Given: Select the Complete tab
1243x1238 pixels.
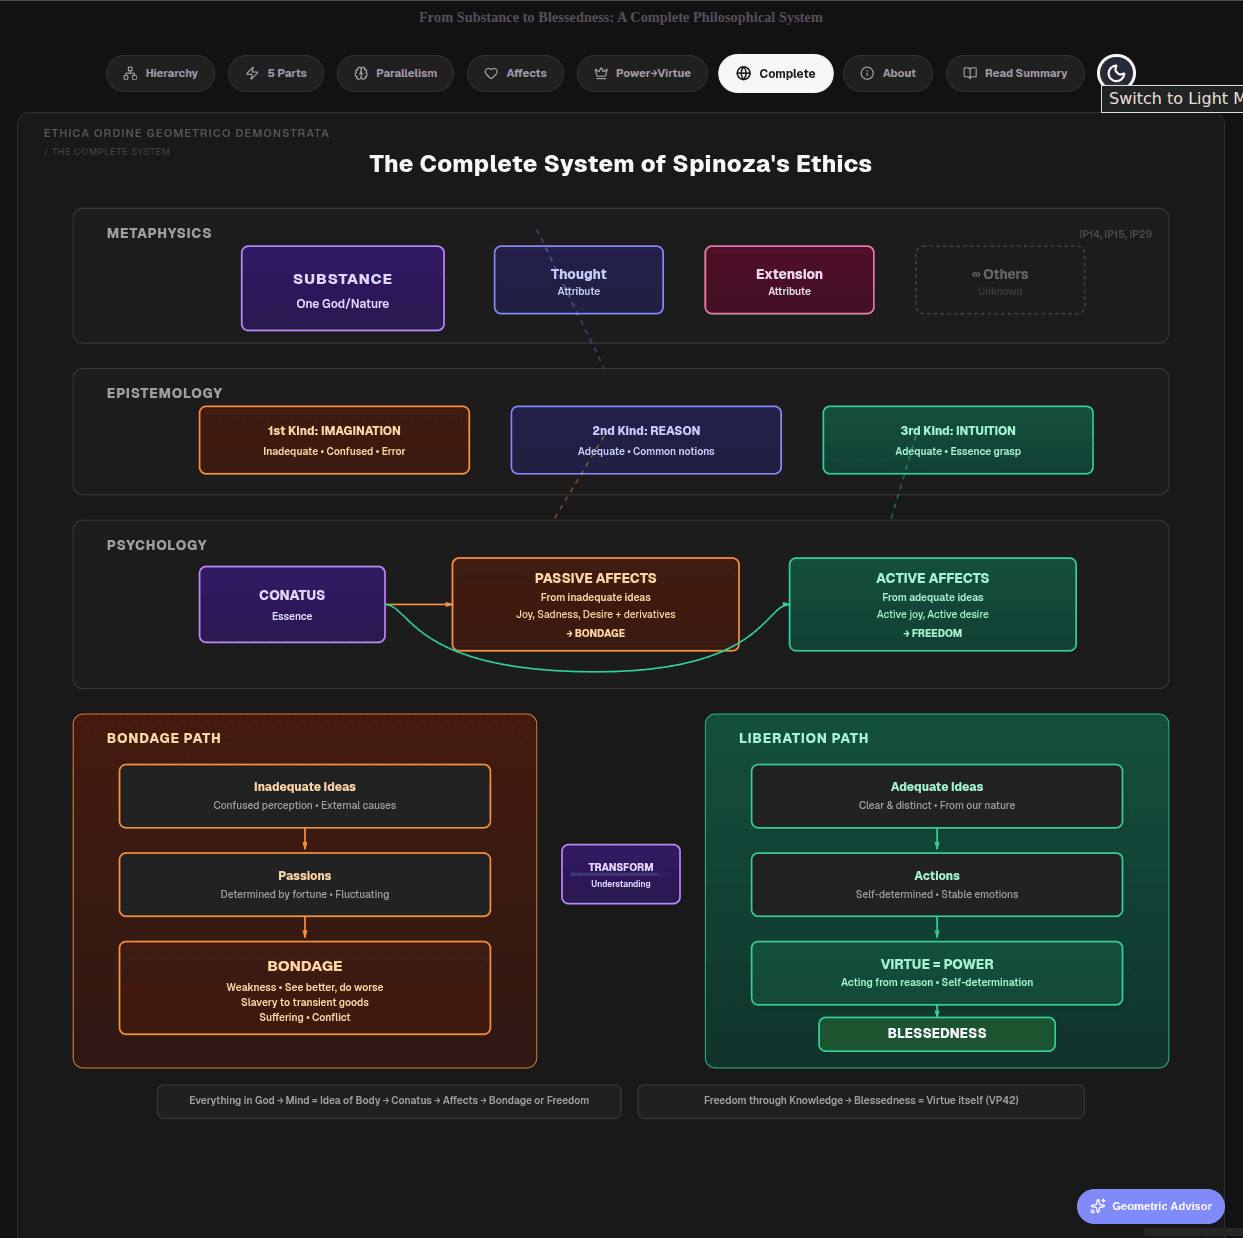Looking at the screenshot, I should pos(776,73).
